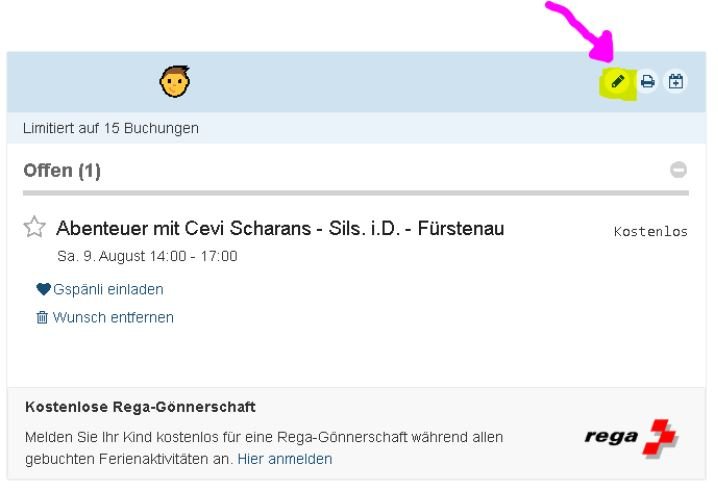Click the magenta arrow annotation
Viewport: 718px width, 489px height.
(582, 31)
